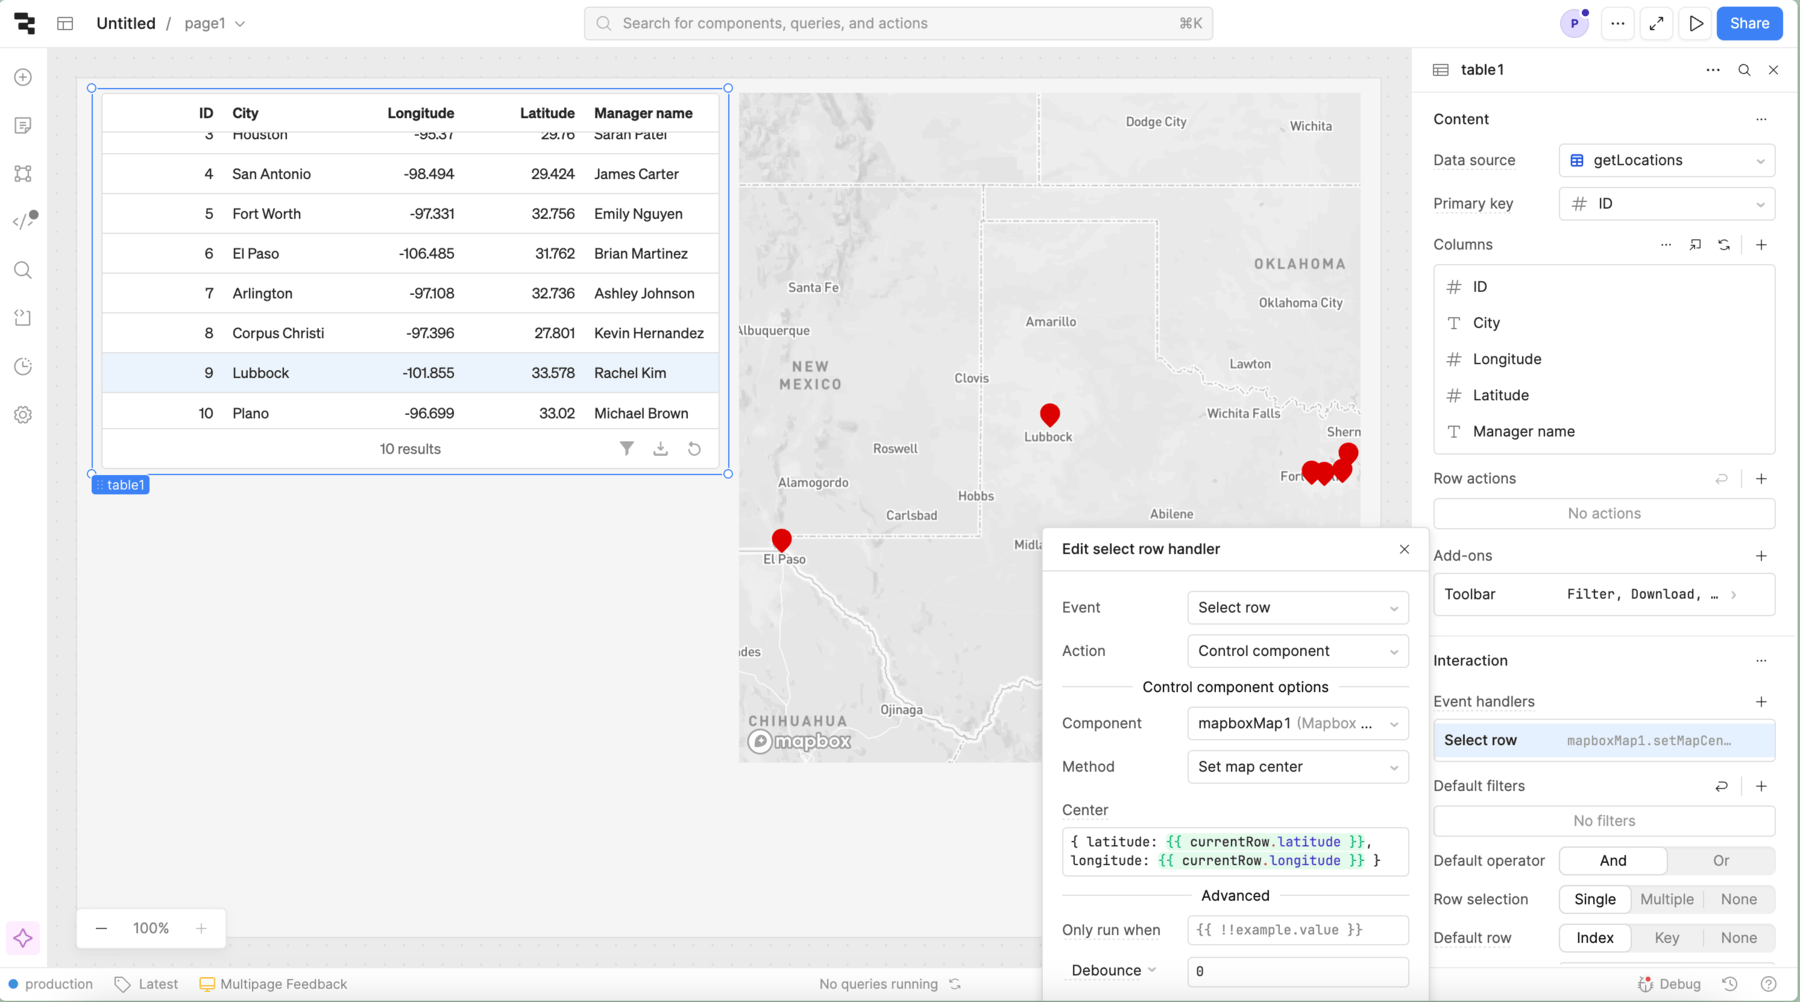This screenshot has height=1002, width=1800.
Task: Expand the Toolbar add-on settings
Action: tap(1604, 595)
